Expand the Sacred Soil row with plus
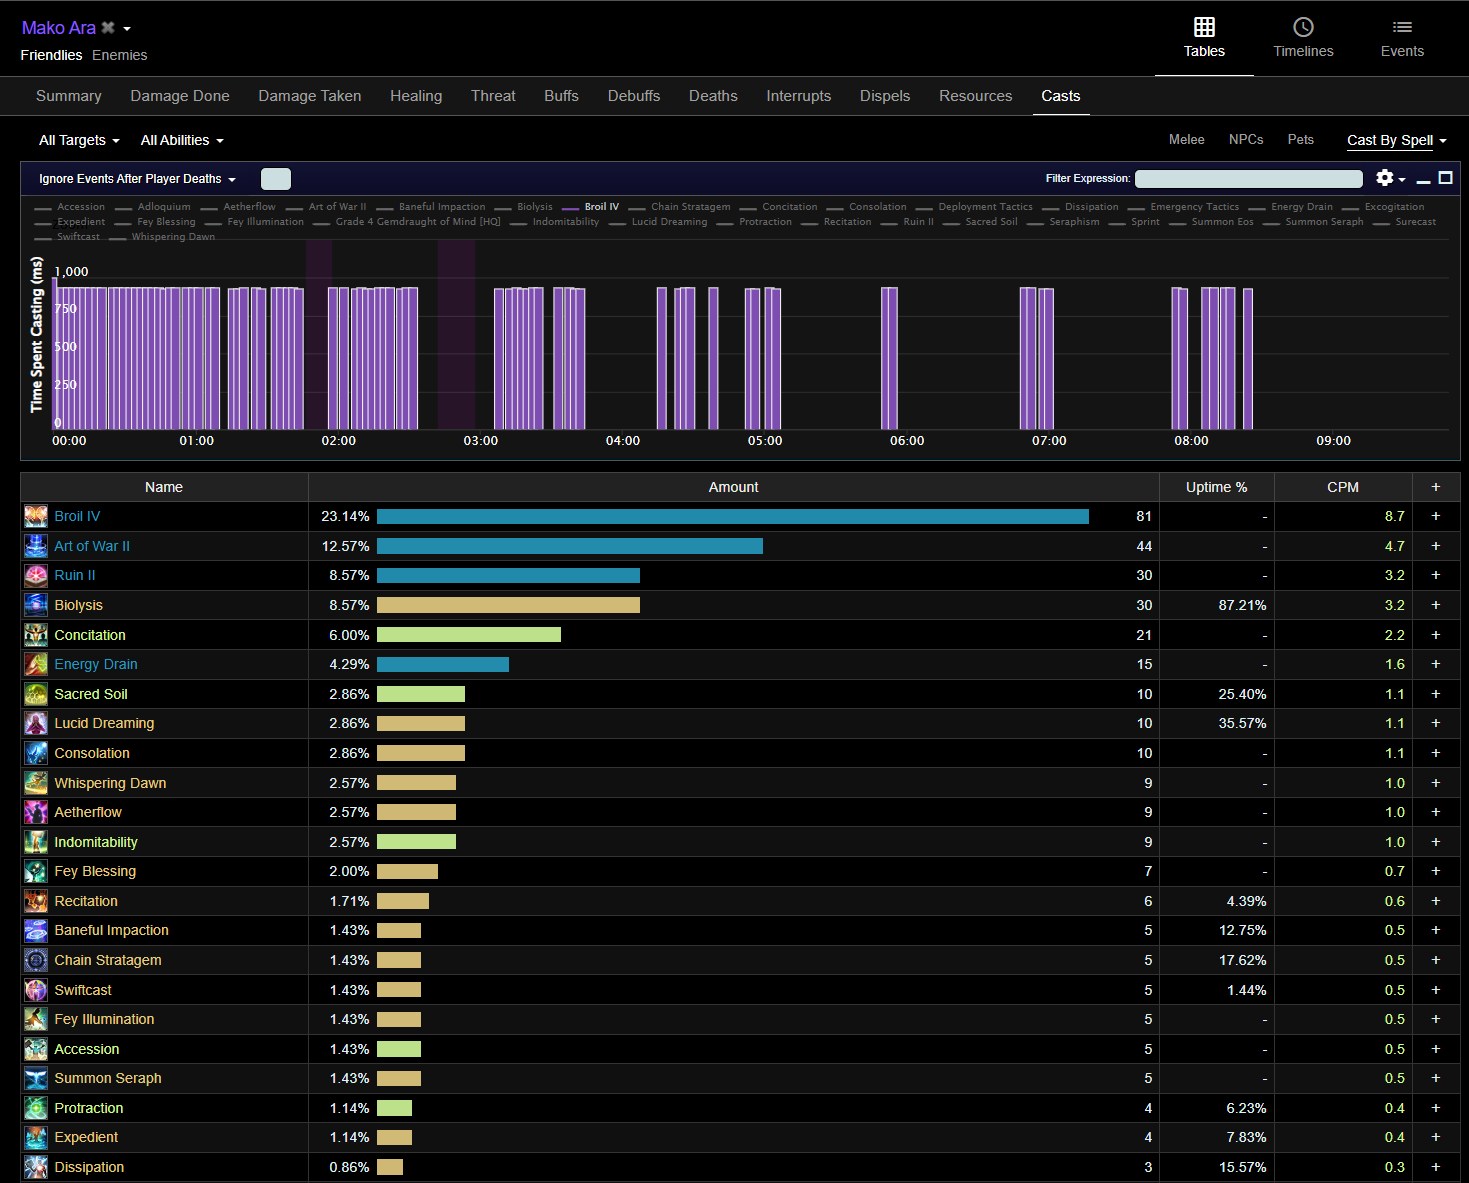The image size is (1469, 1183). (1436, 694)
